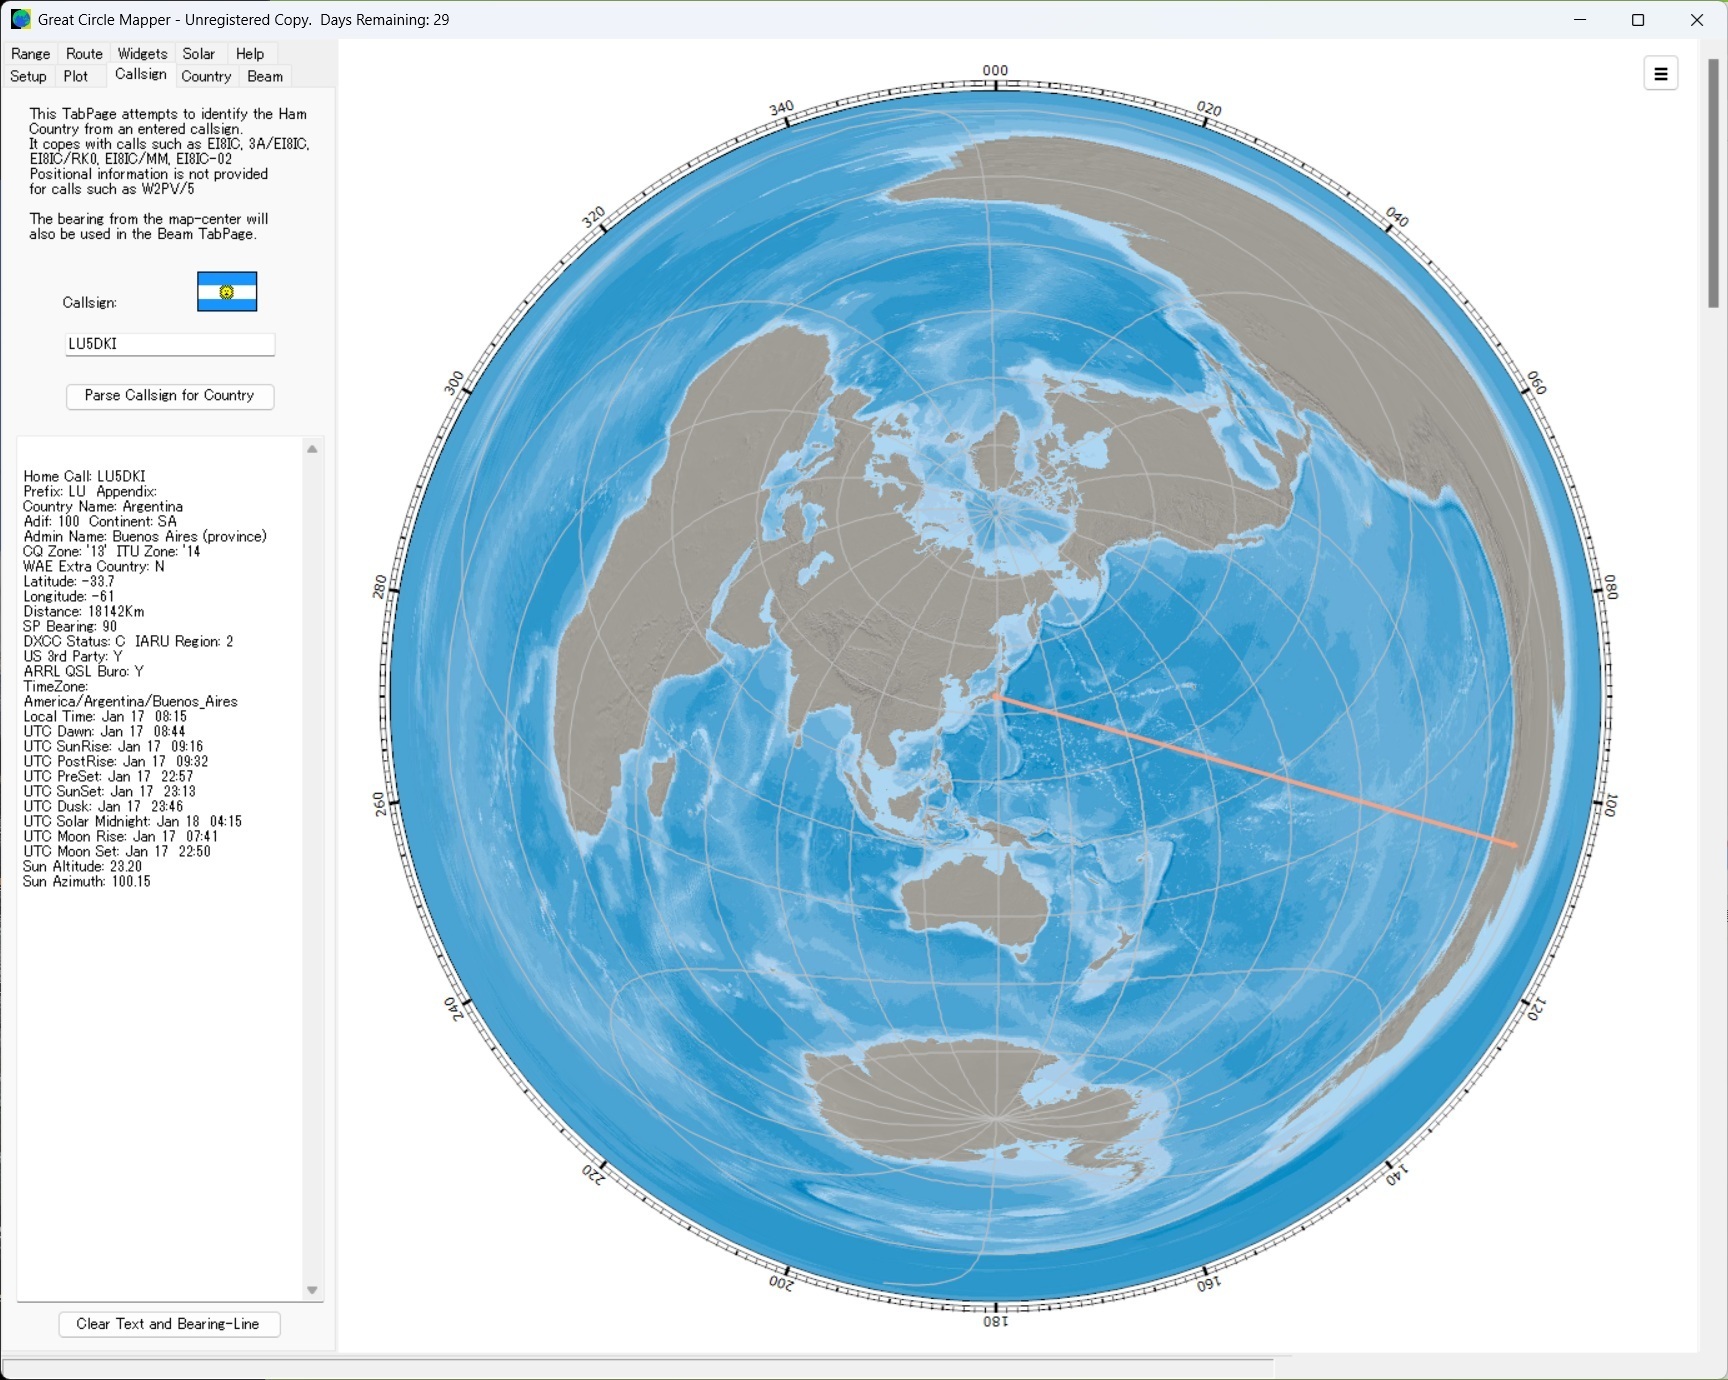Click the Argentina flag icon

pyautogui.click(x=227, y=292)
